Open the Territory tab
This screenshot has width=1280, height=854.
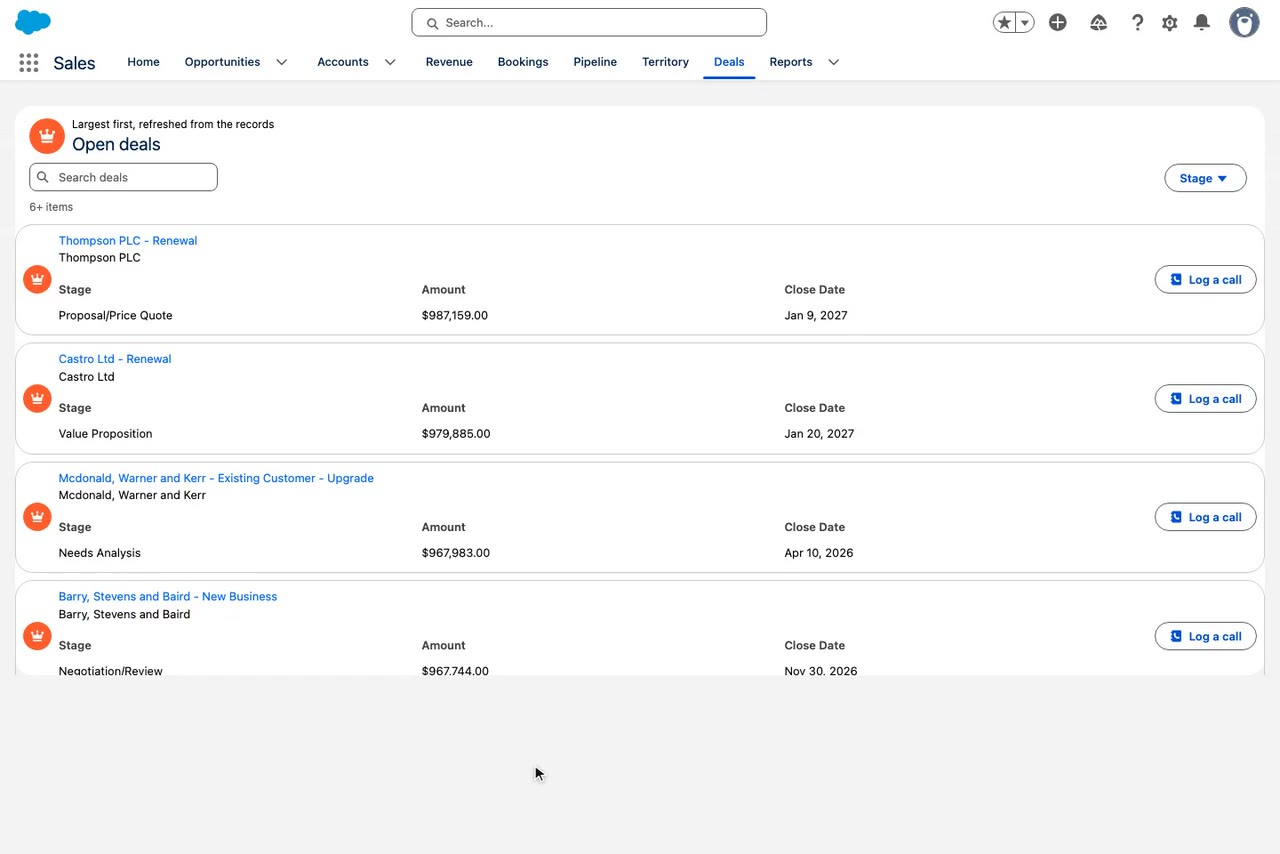(x=665, y=62)
